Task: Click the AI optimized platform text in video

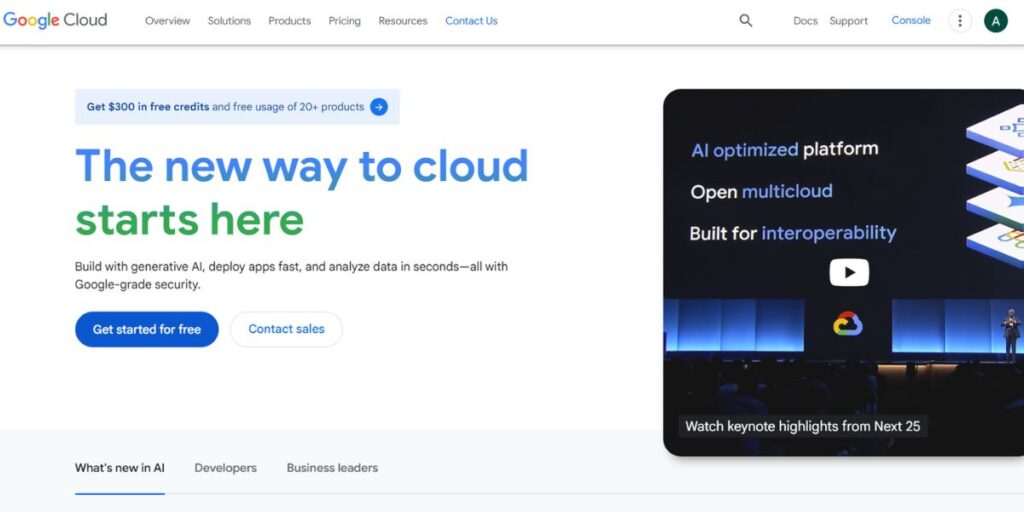Action: point(784,150)
